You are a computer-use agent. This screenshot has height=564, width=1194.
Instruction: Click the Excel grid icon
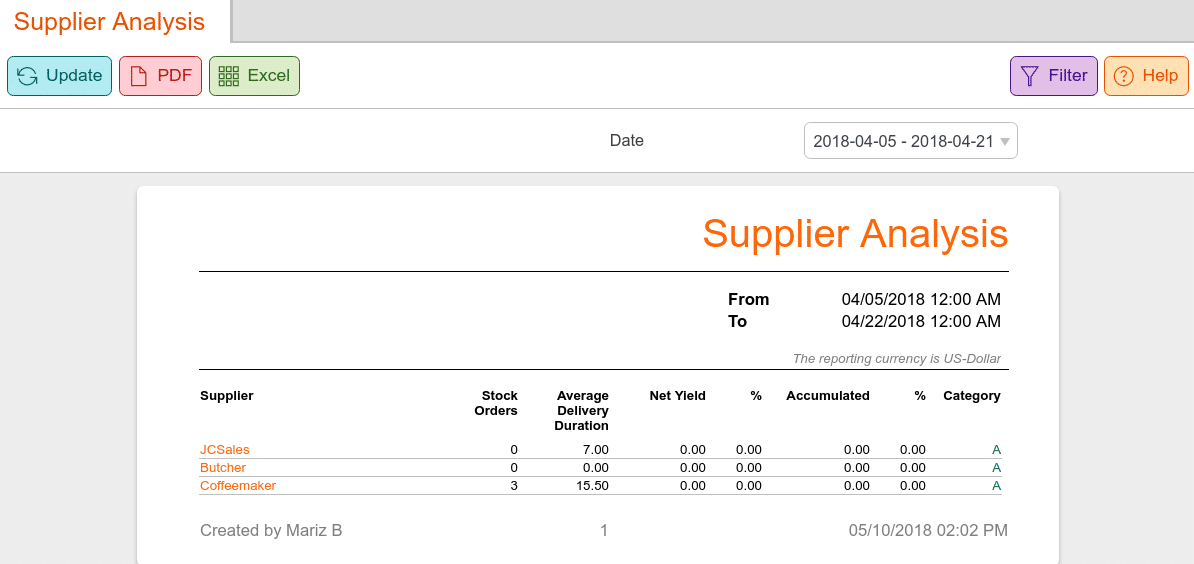(x=228, y=76)
